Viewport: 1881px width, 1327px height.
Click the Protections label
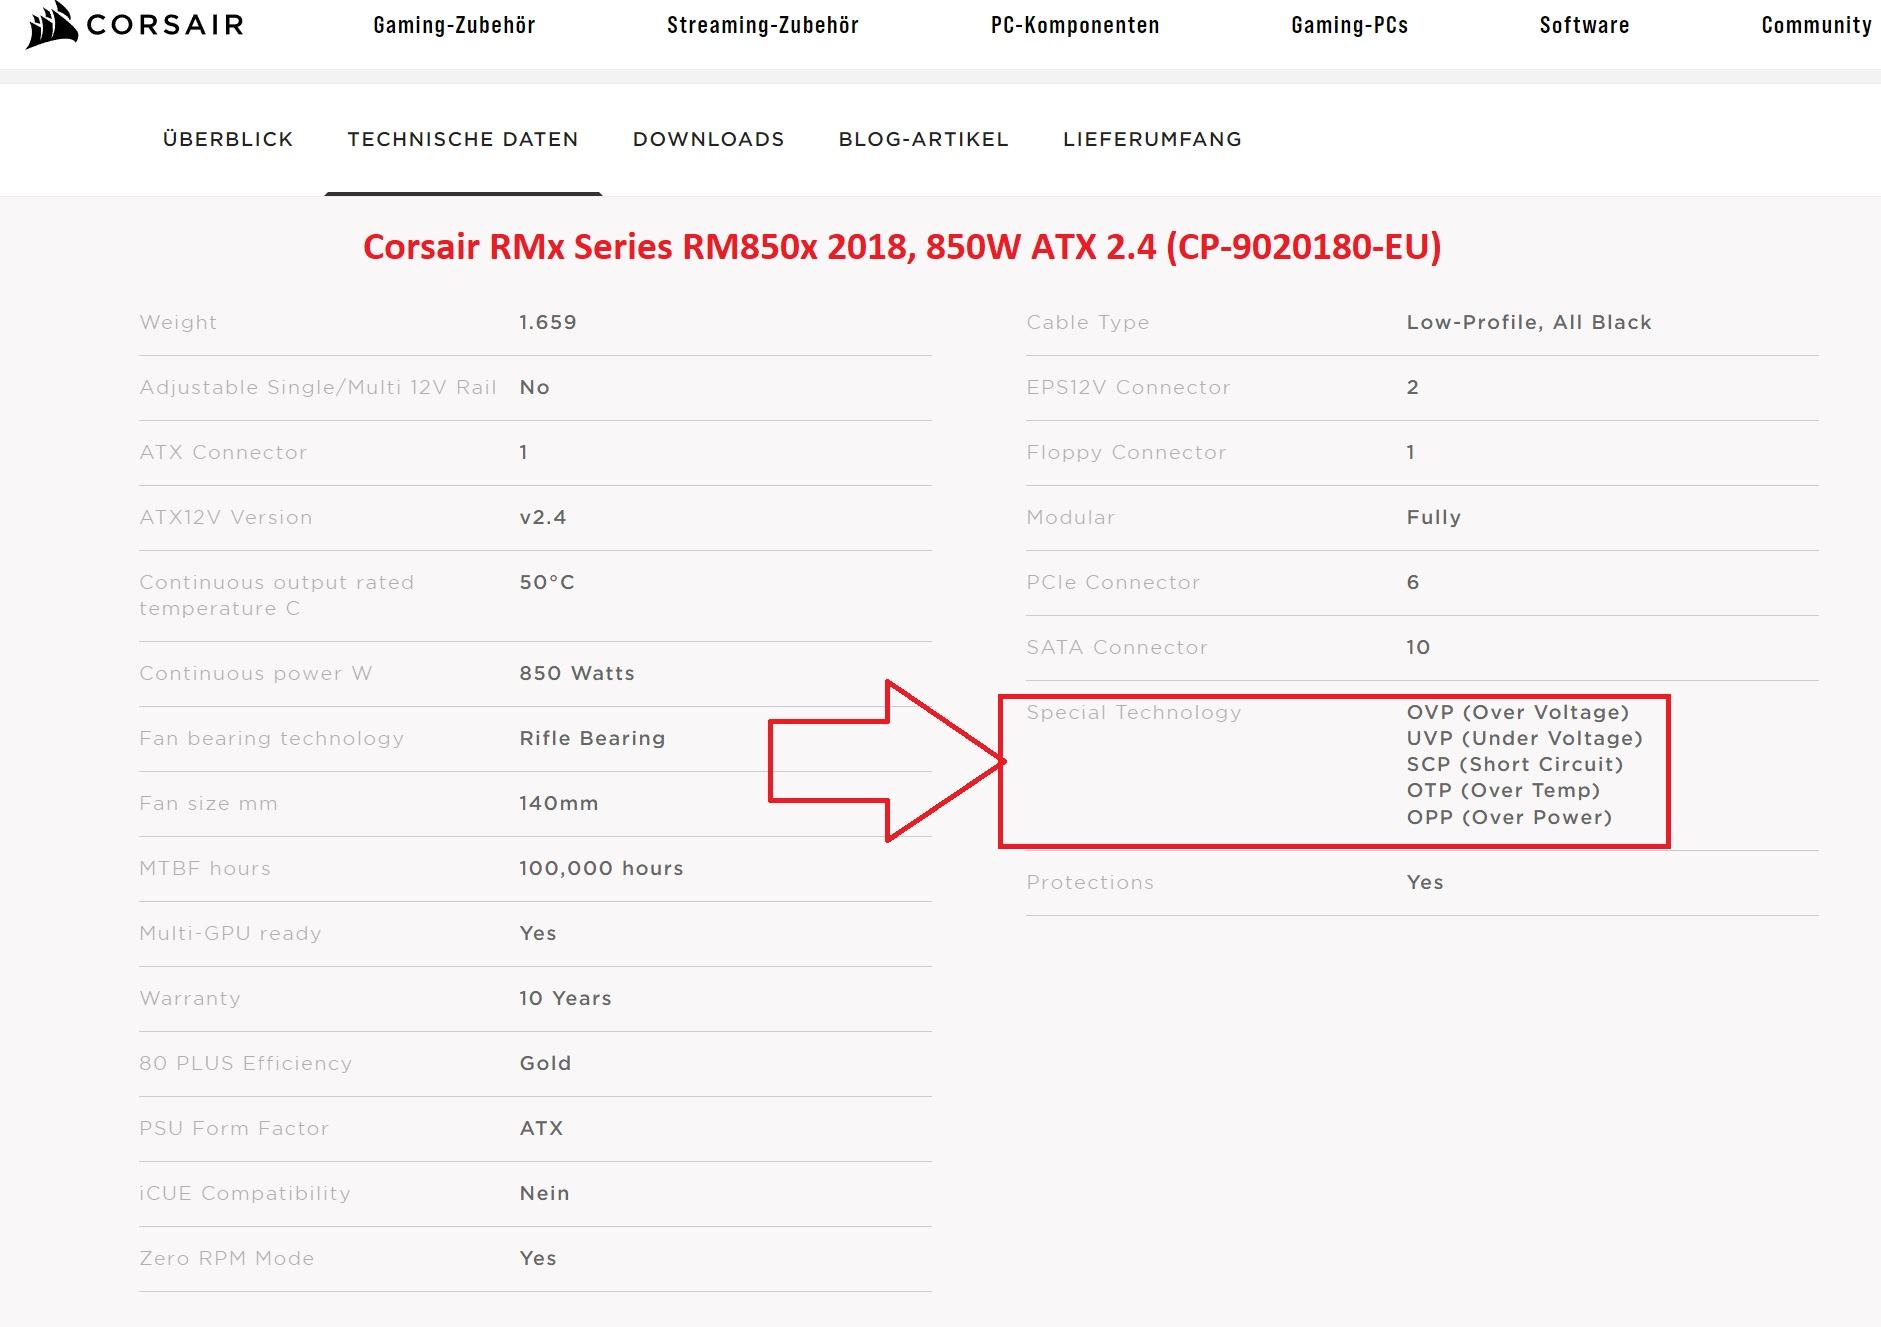(1090, 882)
